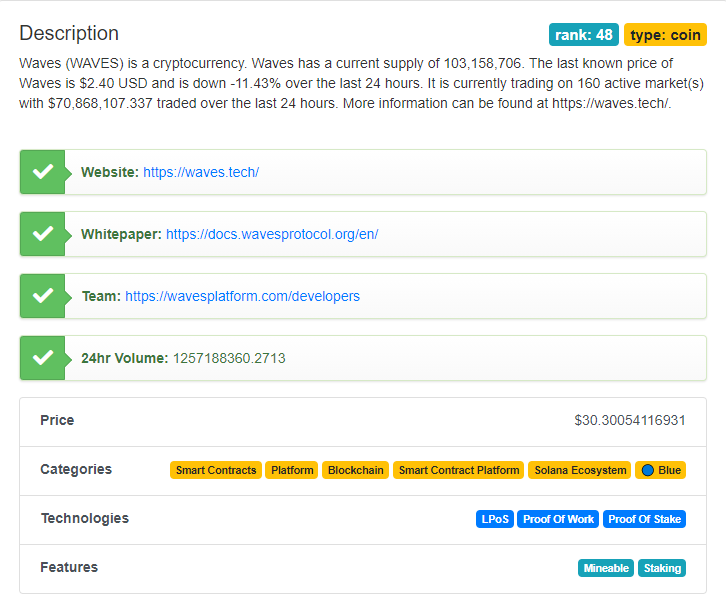Click the Description heading
726x611 pixels.
pyautogui.click(x=69, y=33)
